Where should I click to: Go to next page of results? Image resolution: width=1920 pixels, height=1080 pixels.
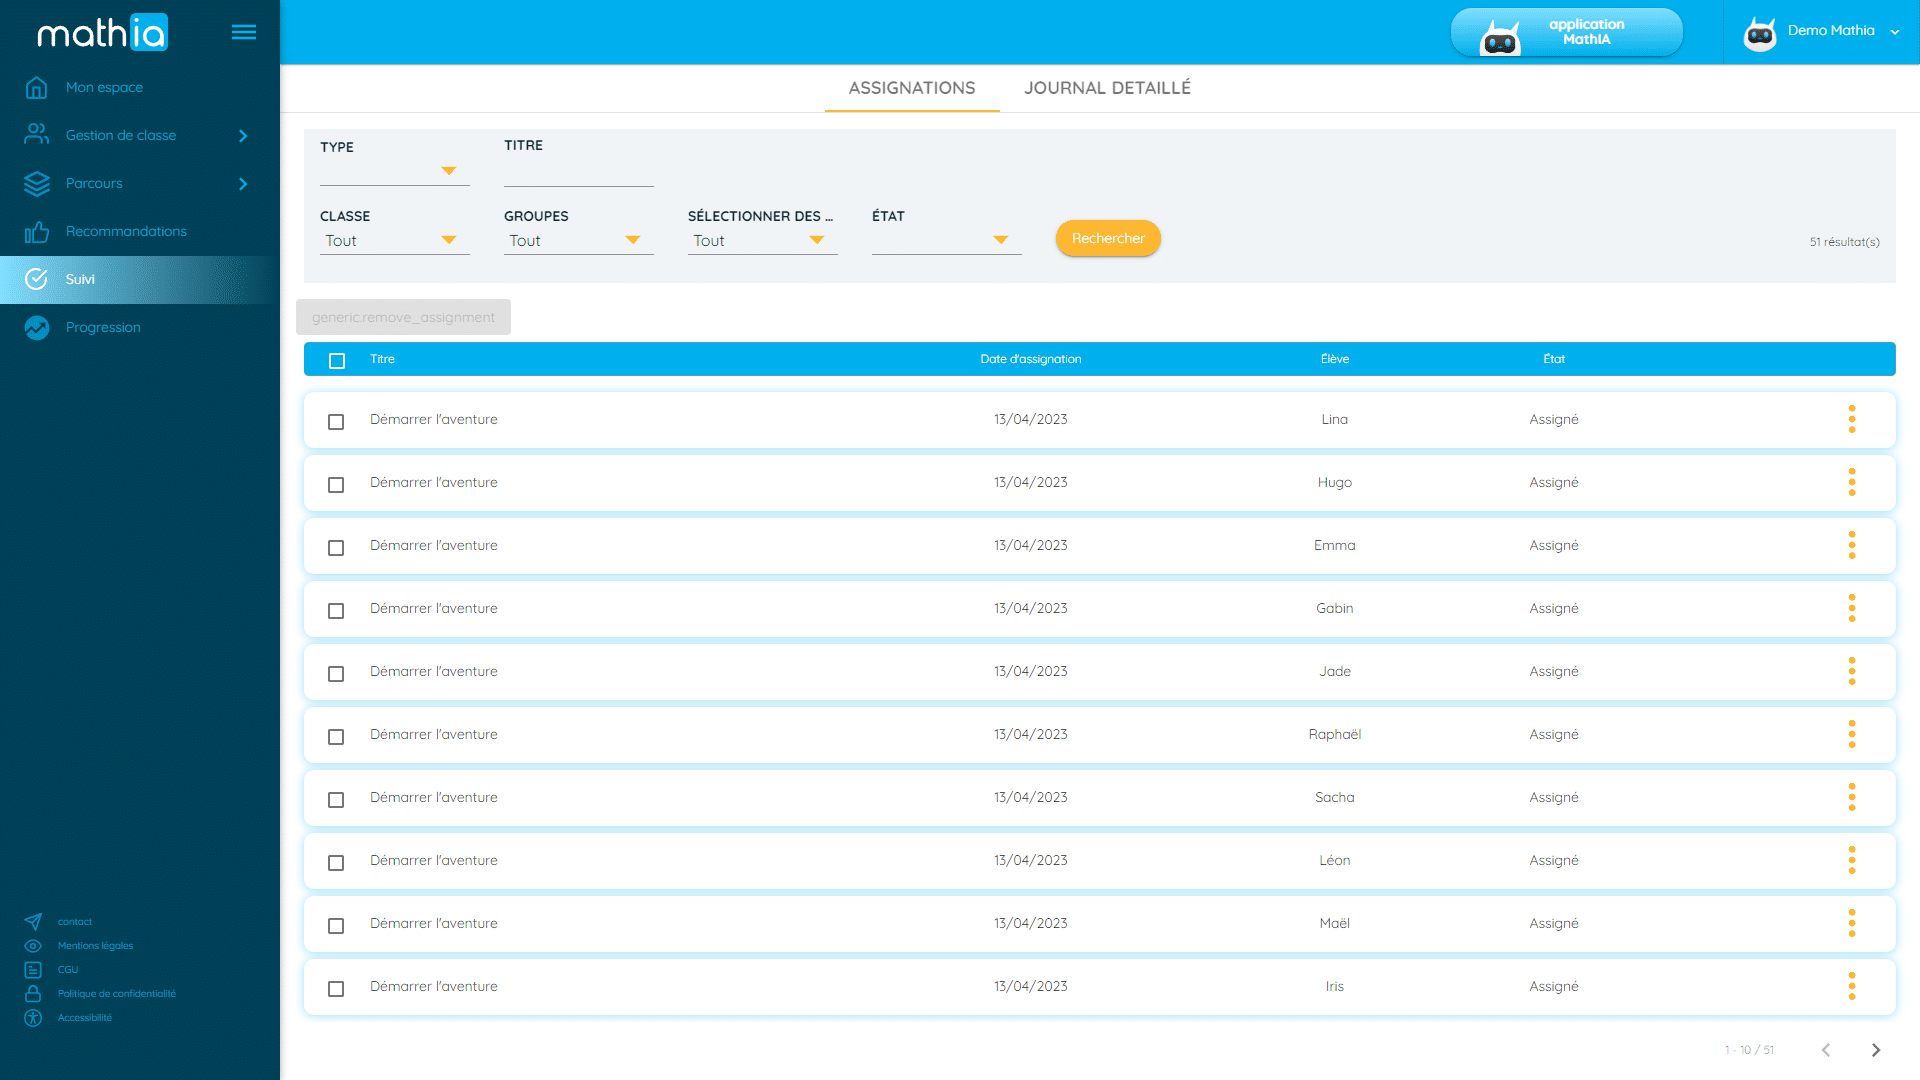pyautogui.click(x=1875, y=1050)
